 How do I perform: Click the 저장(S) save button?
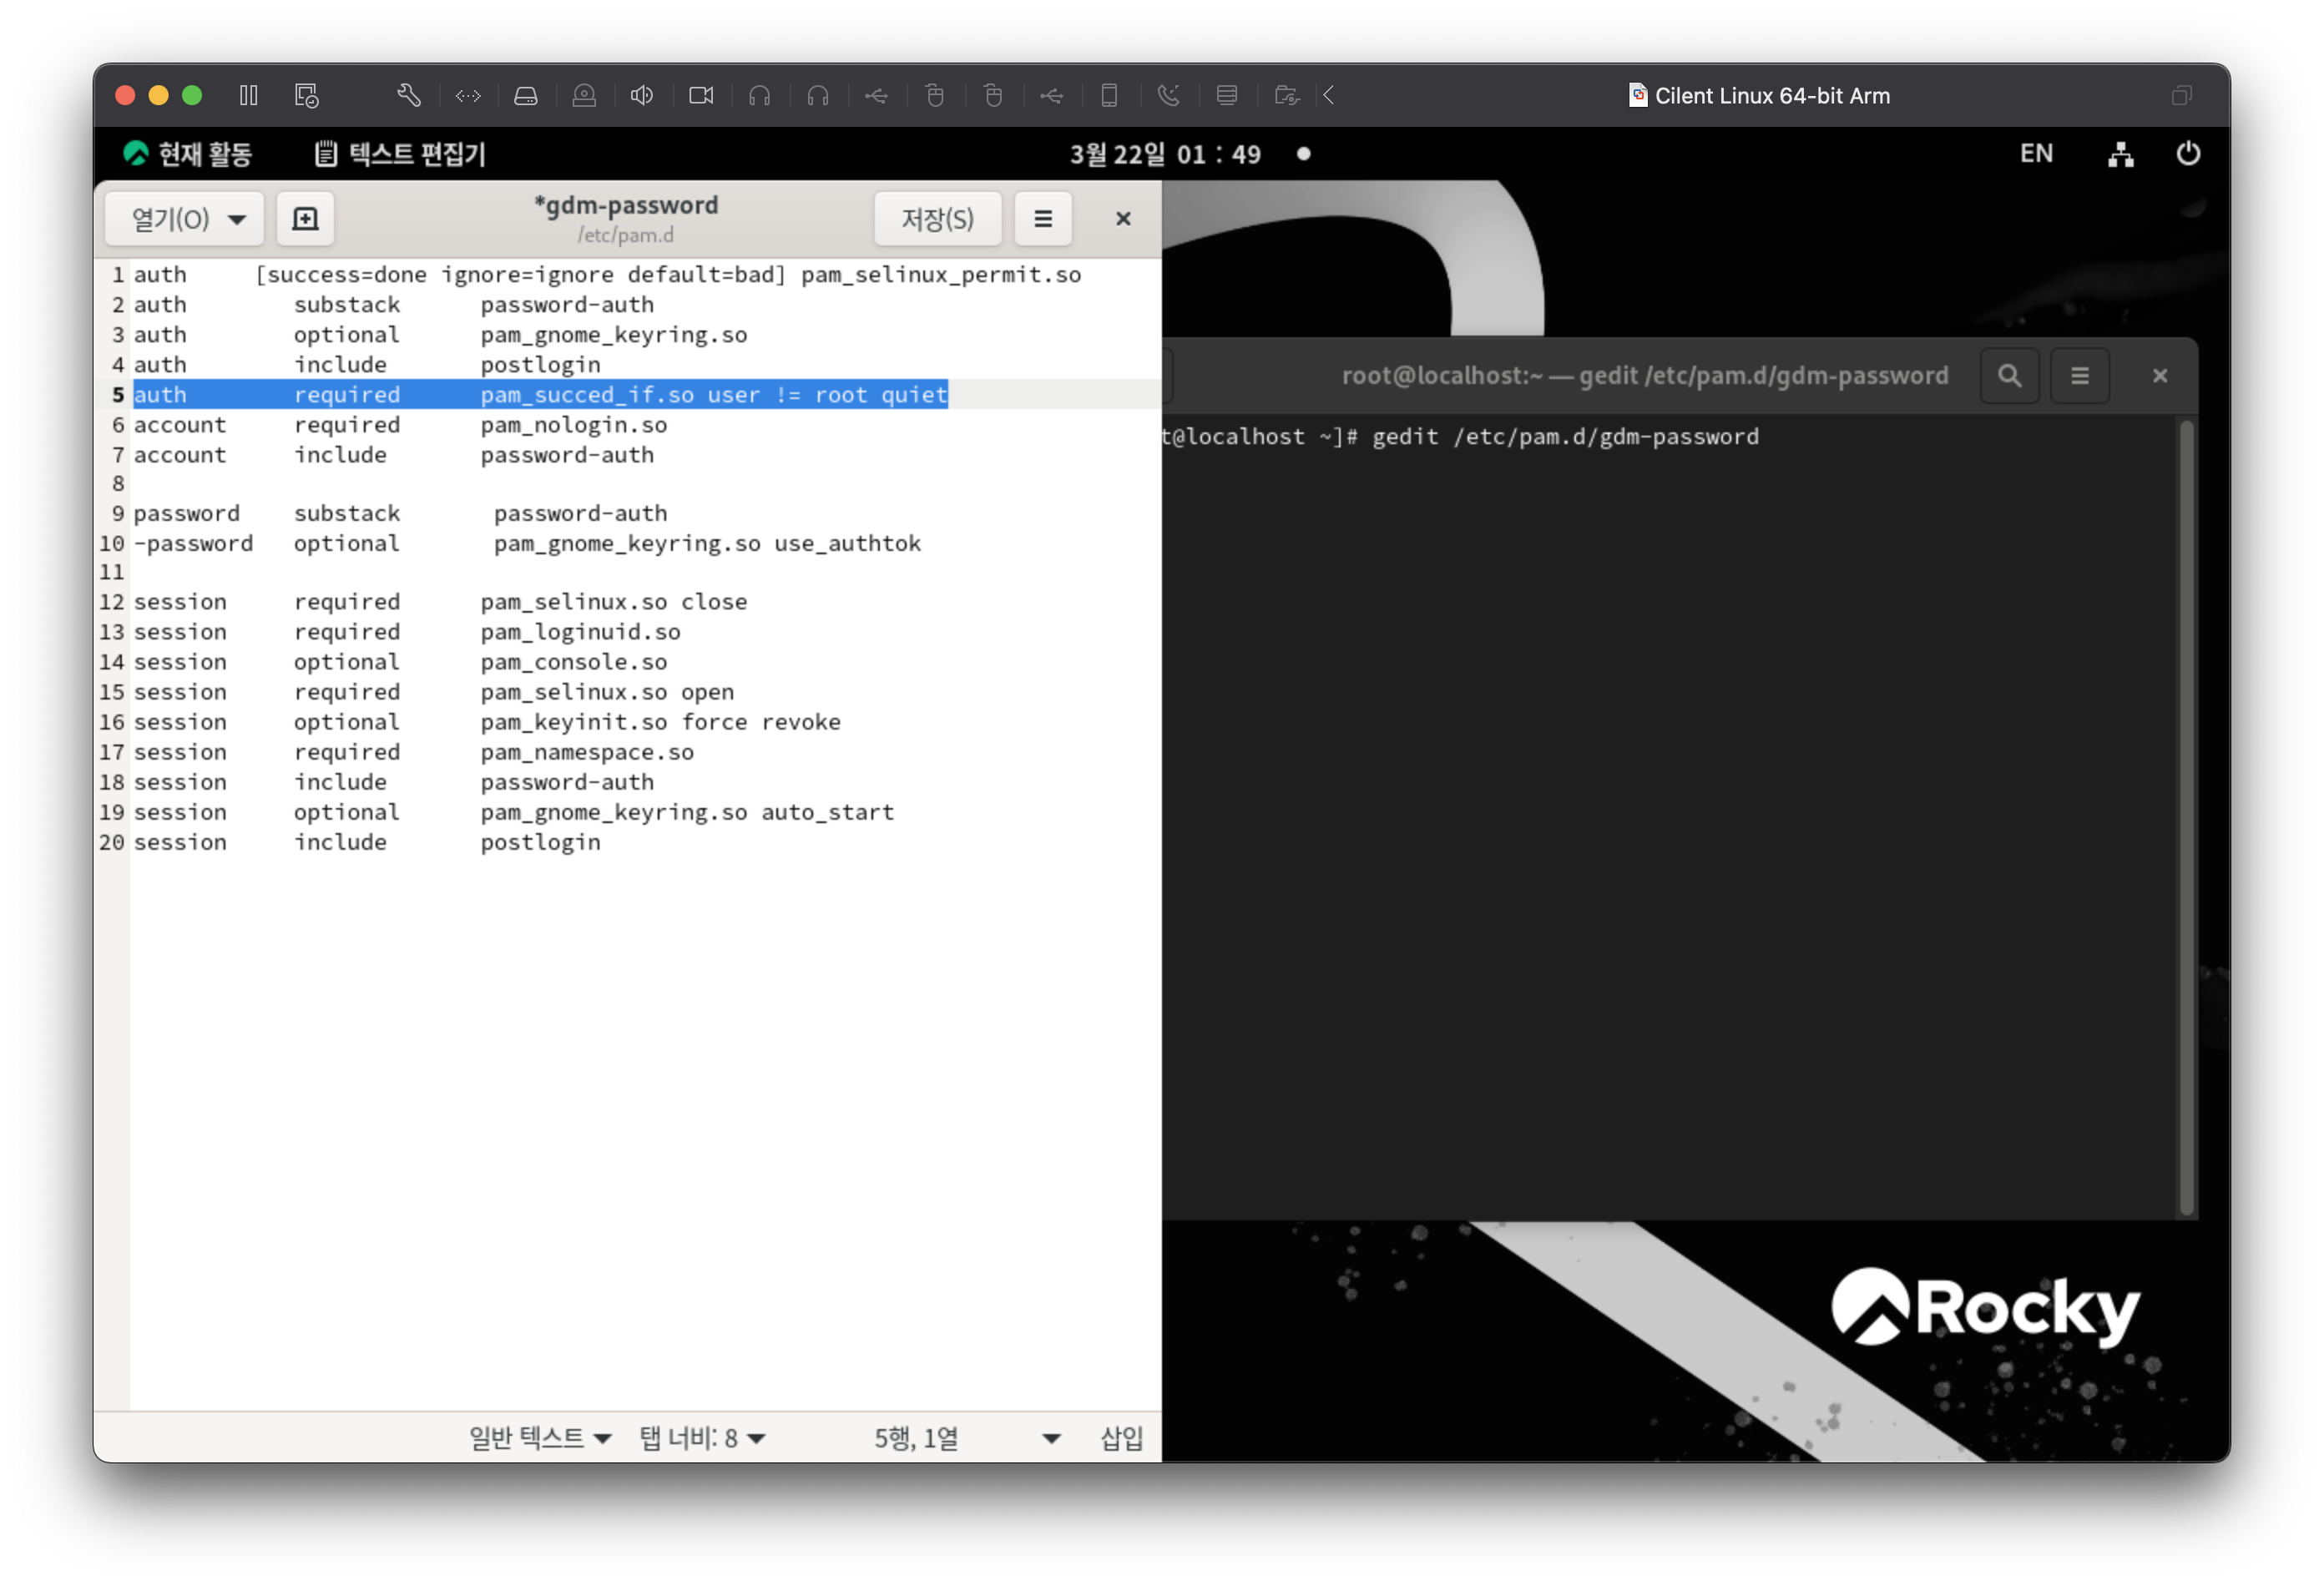[x=937, y=218]
